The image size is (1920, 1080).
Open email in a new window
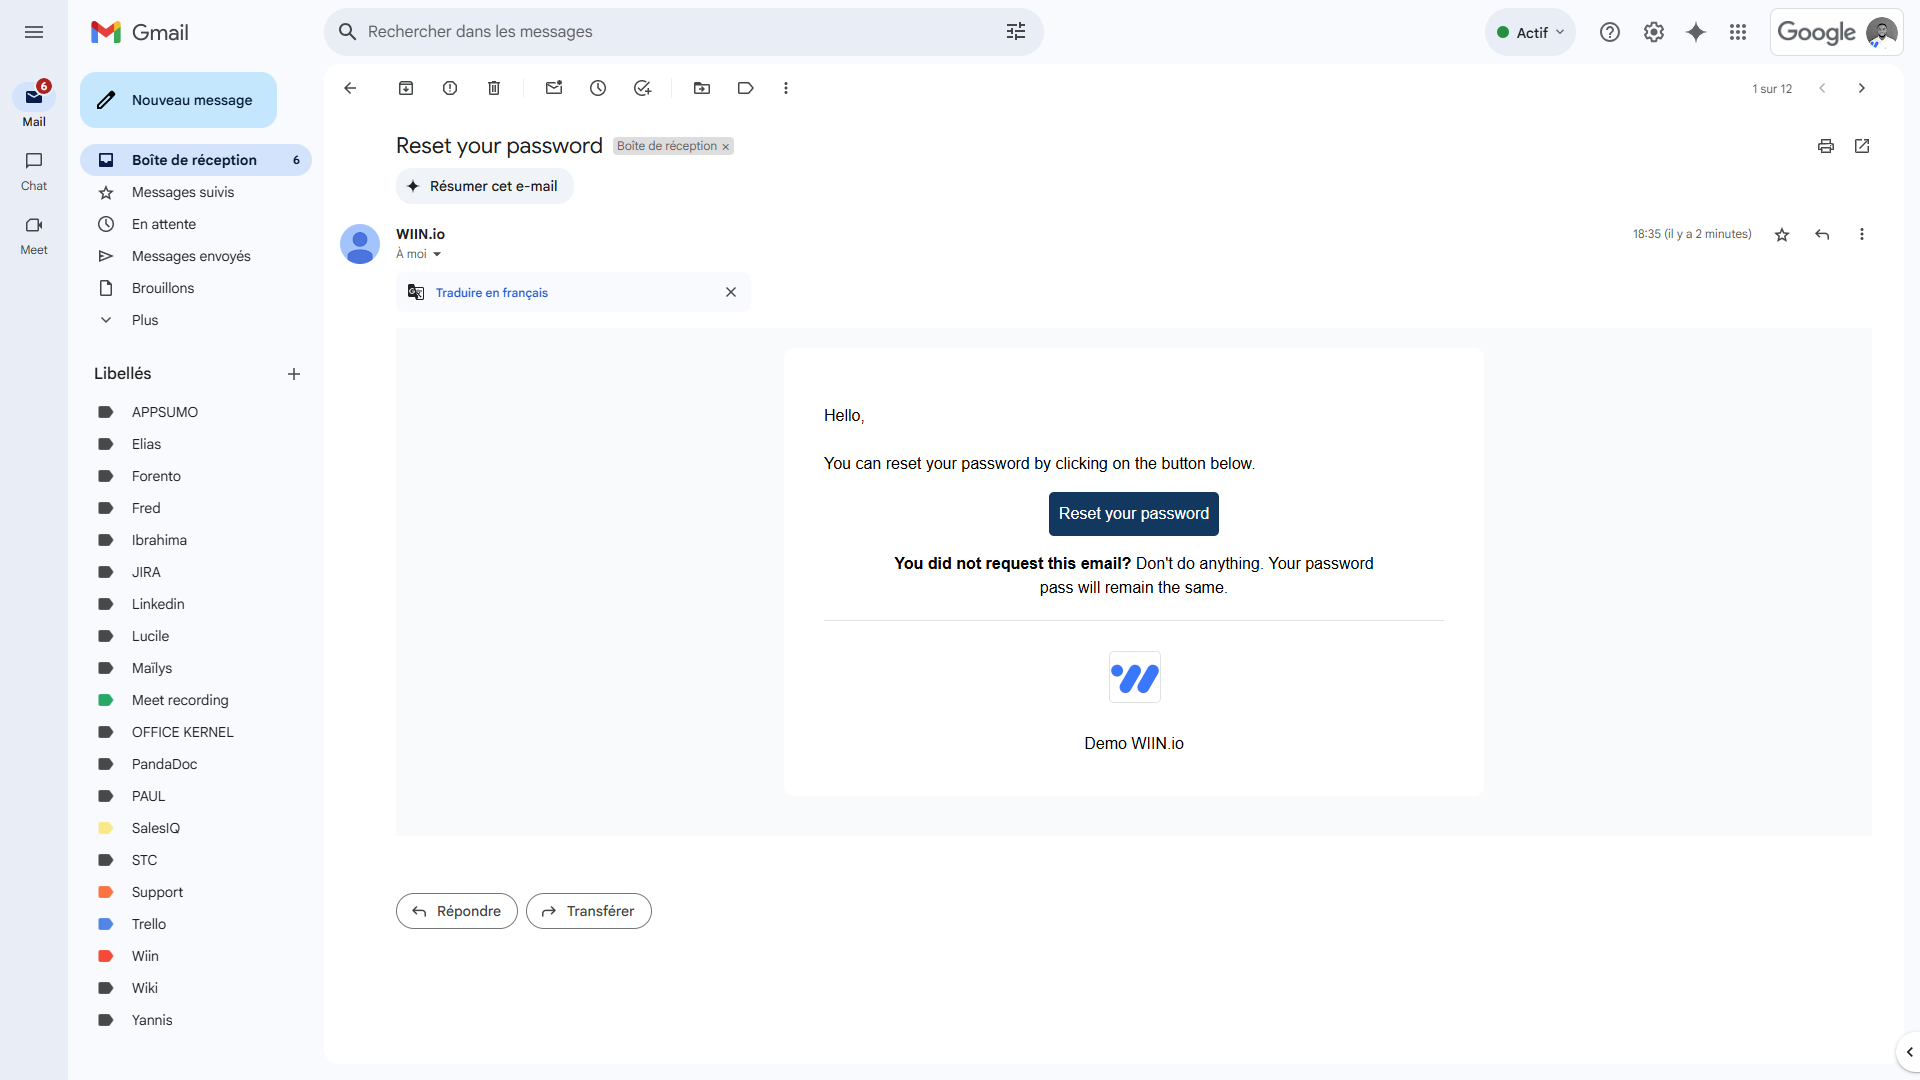pyautogui.click(x=1862, y=146)
